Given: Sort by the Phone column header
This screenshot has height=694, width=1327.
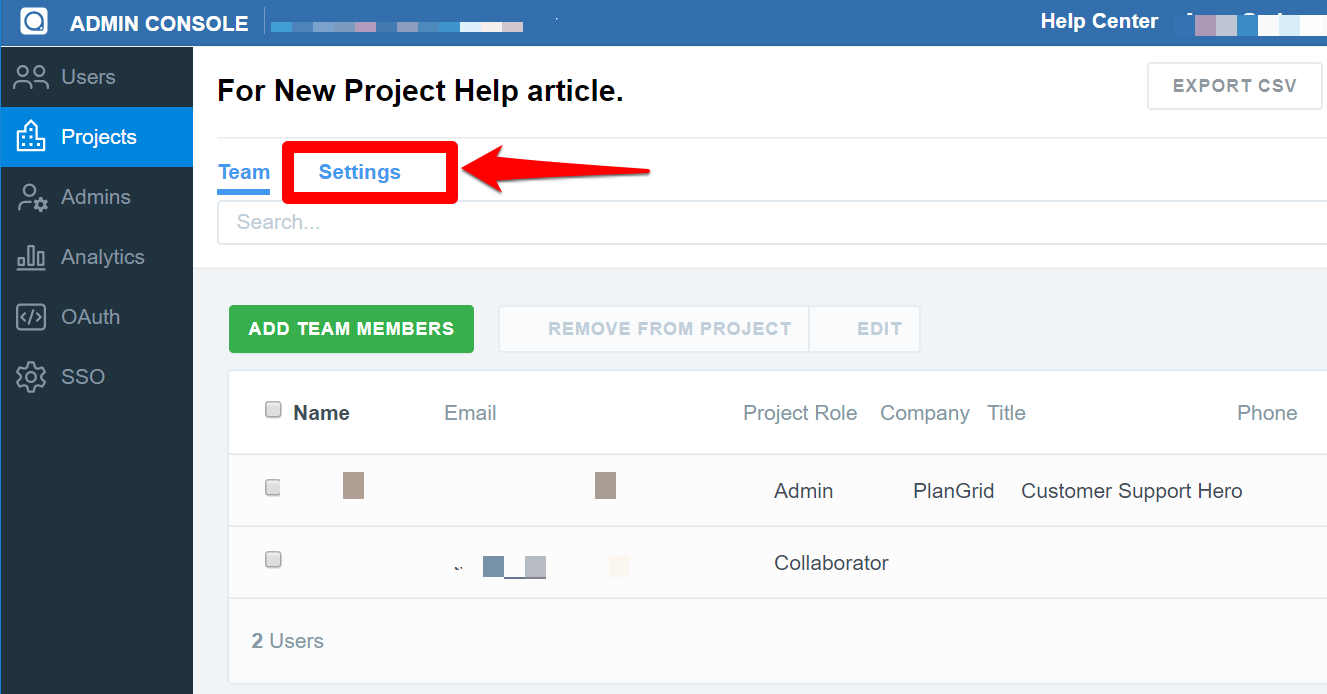Looking at the screenshot, I should point(1267,413).
